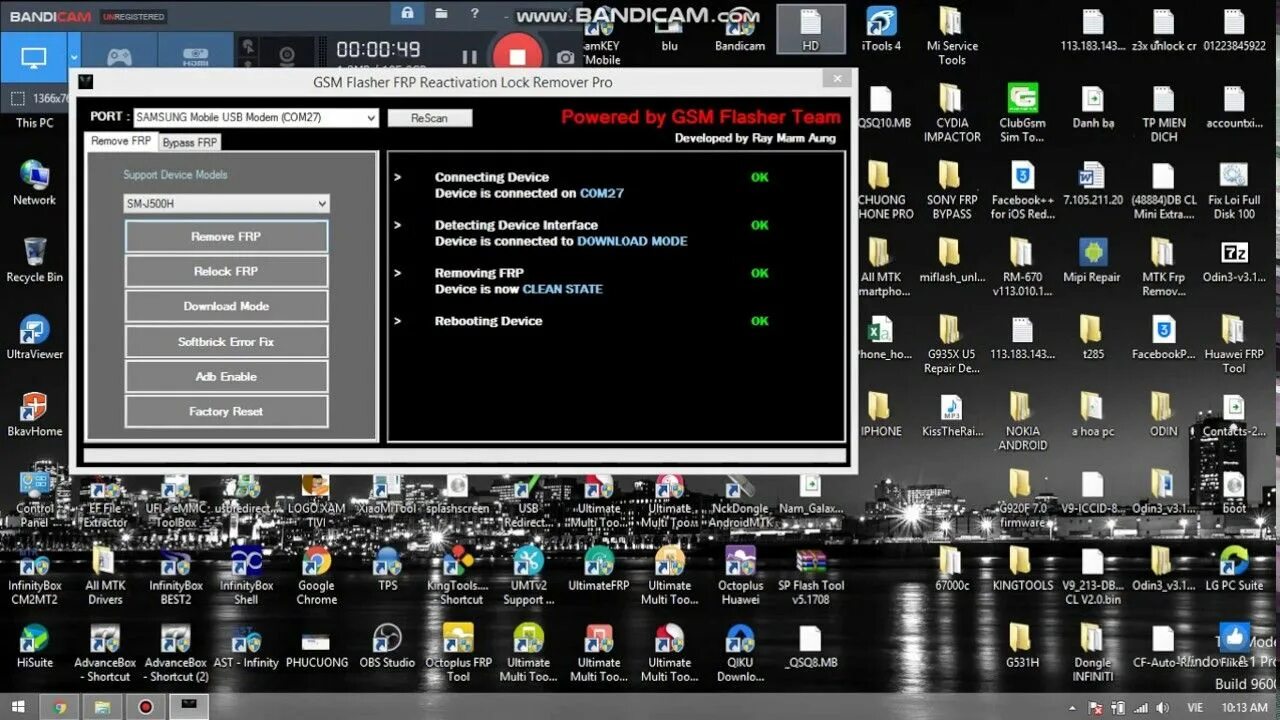Open the PHUCUONG desktop icon

[316, 646]
